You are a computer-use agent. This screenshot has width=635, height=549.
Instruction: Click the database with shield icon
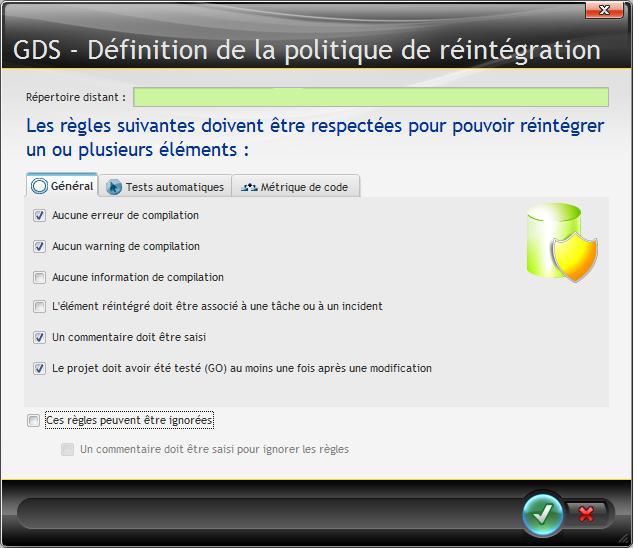[561, 242]
